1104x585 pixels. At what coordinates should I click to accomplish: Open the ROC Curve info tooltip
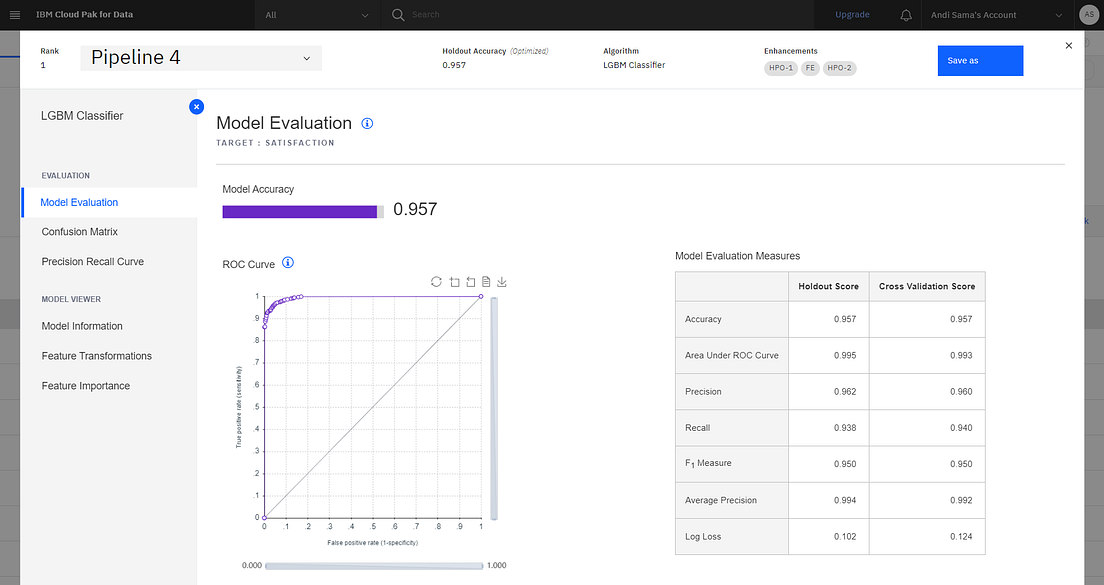(x=287, y=263)
